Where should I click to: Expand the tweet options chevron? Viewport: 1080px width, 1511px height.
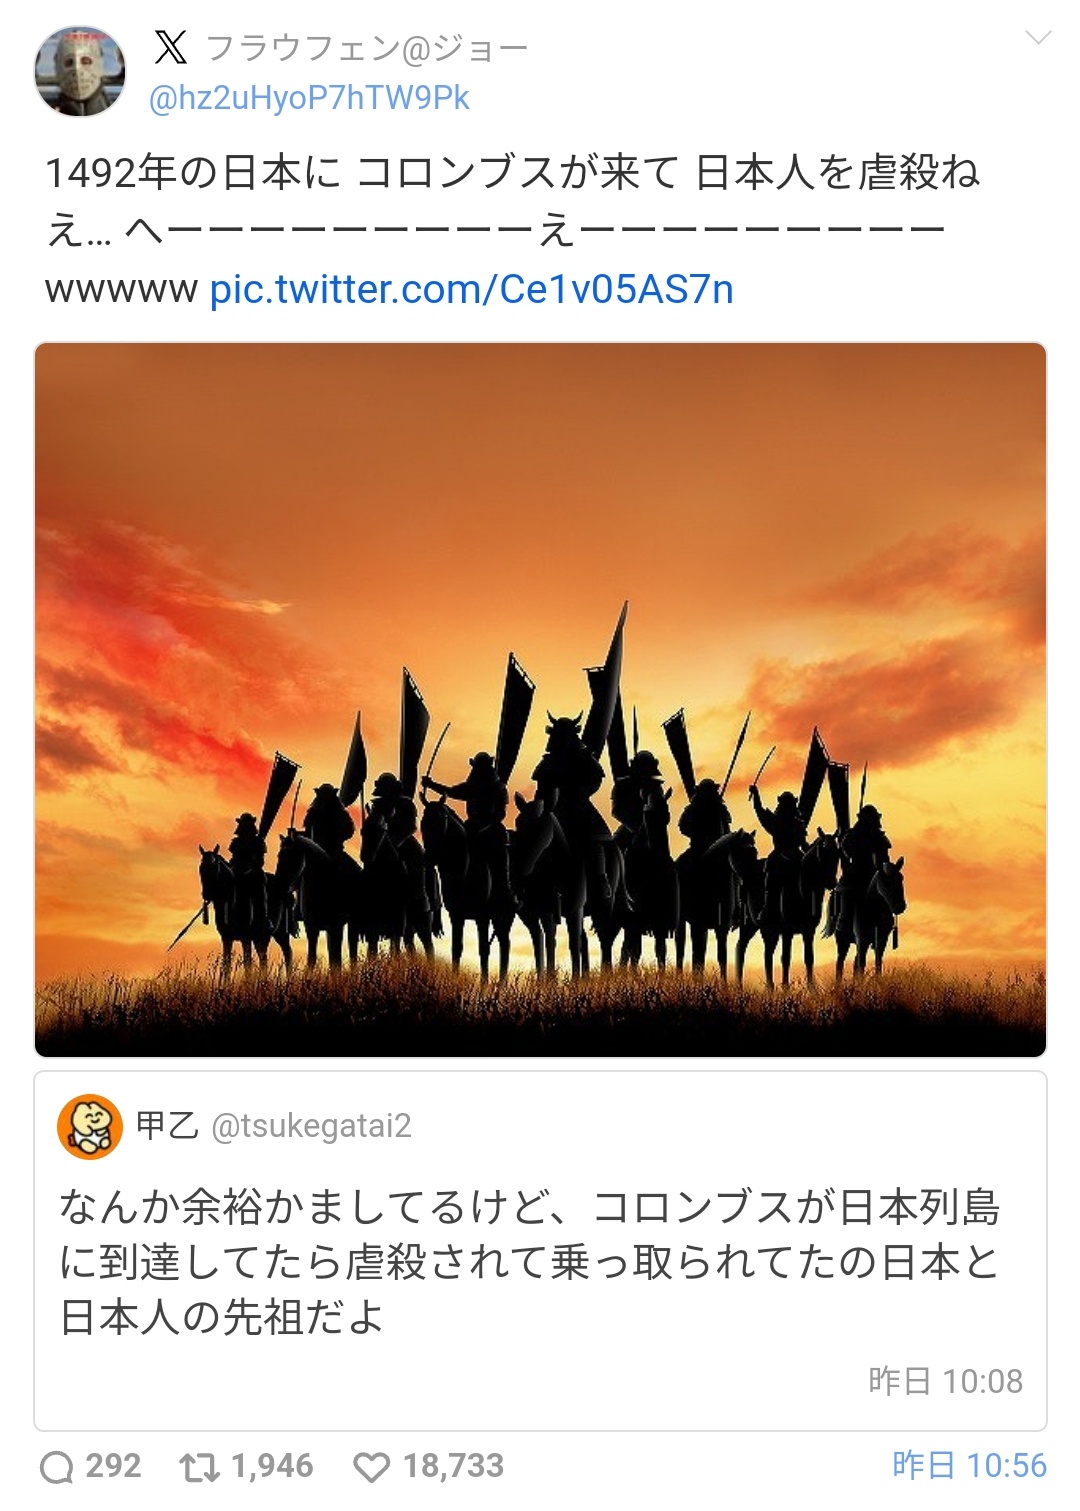(x=1039, y=38)
